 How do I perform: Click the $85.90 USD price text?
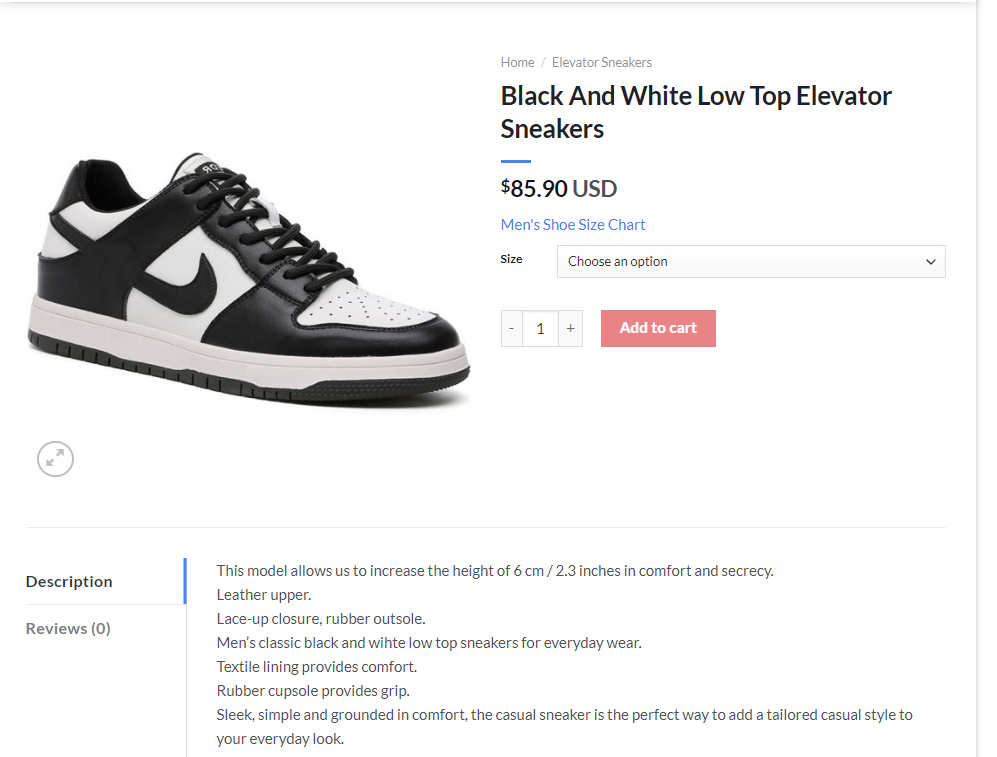[x=559, y=188]
